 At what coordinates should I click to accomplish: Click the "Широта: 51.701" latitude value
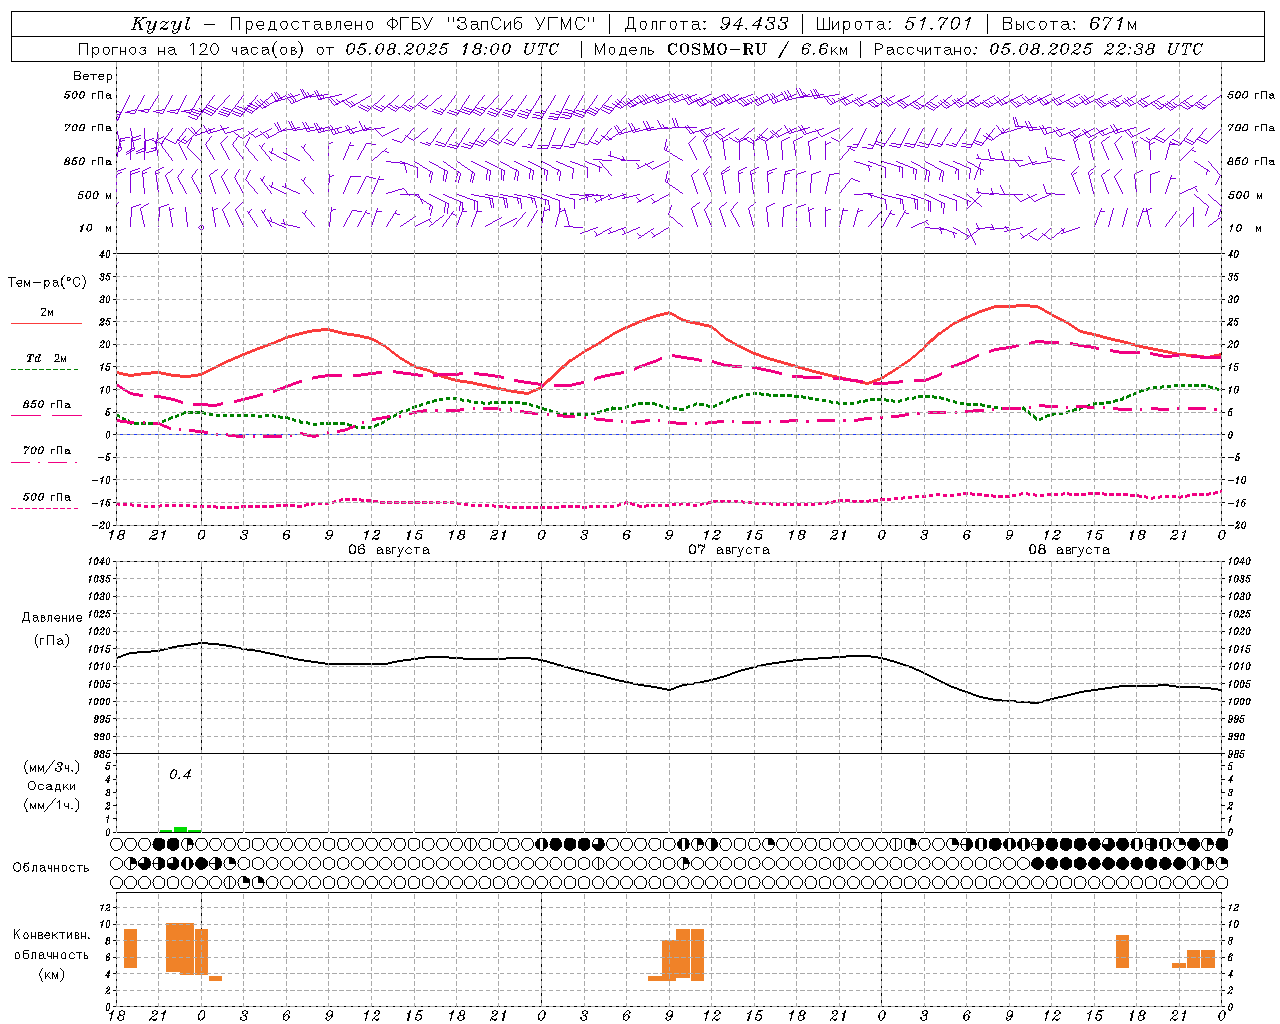coord(893,24)
